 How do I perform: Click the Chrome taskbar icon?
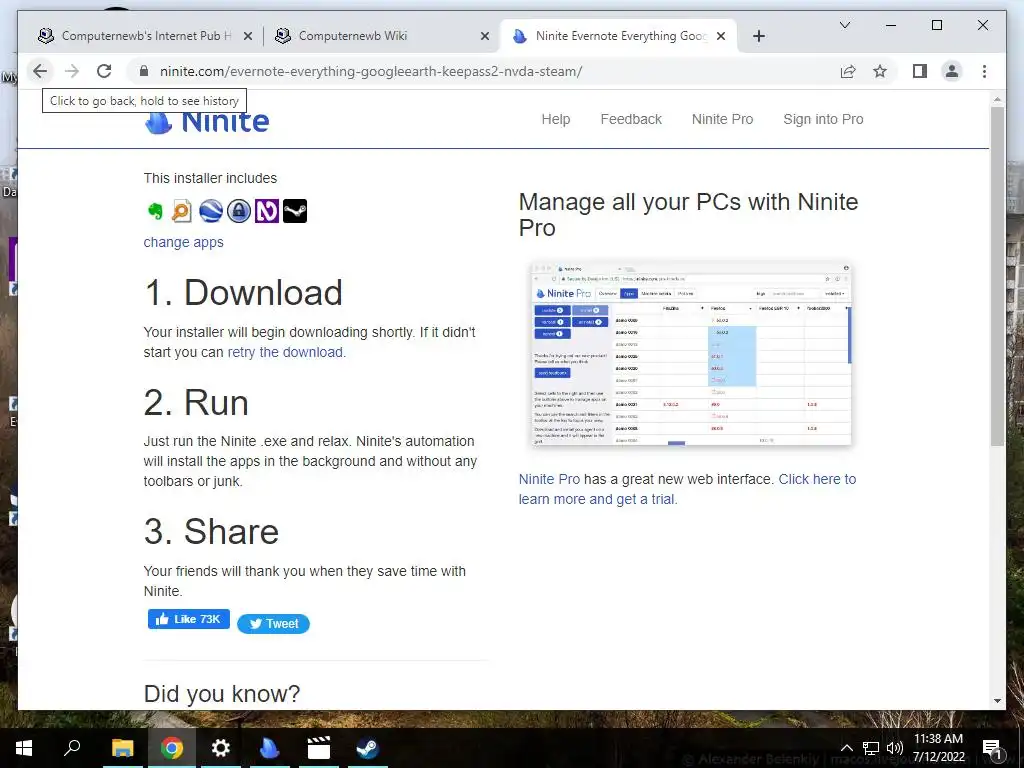(172, 748)
